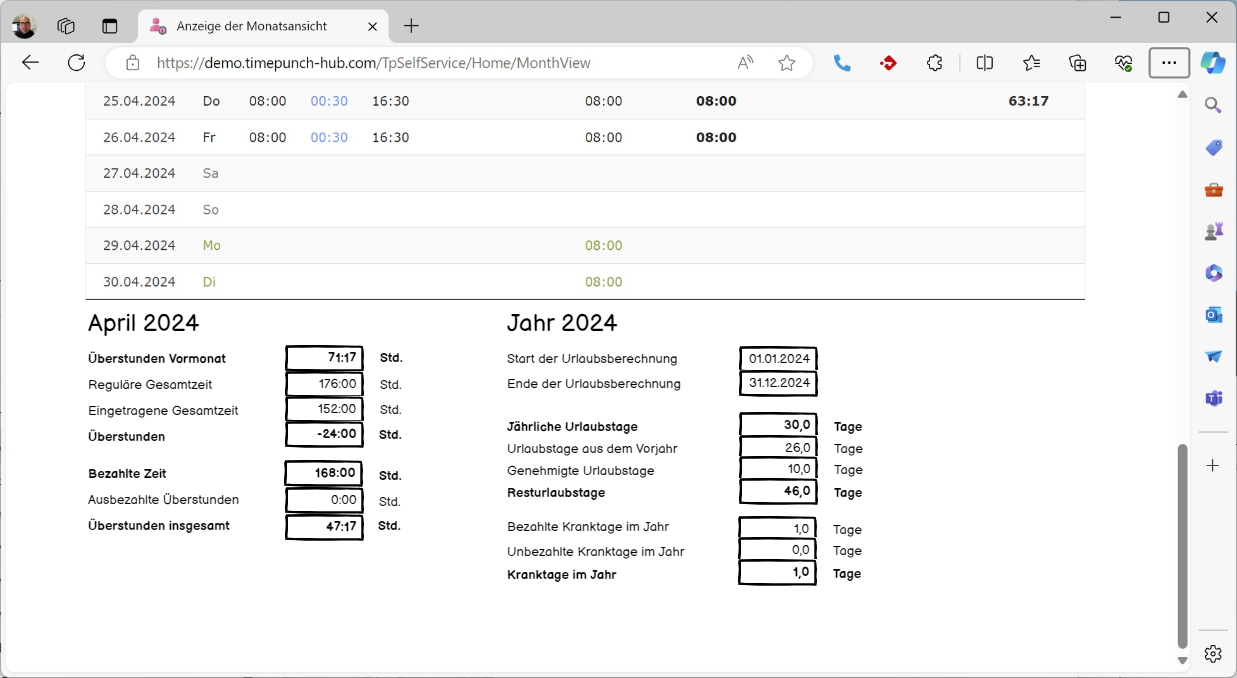Toggle split screen view icon

pos(985,63)
